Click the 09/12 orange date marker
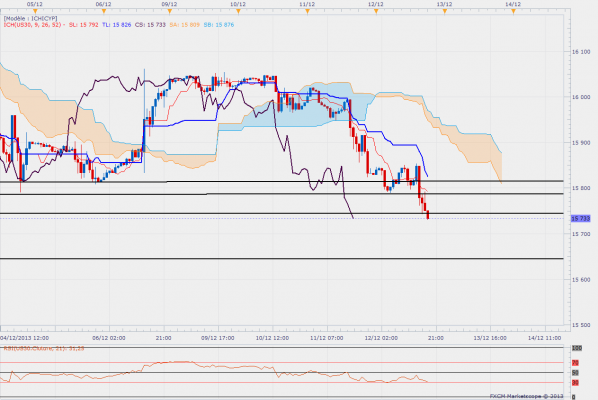The width and height of the screenshot is (598, 400). (x=170, y=11)
